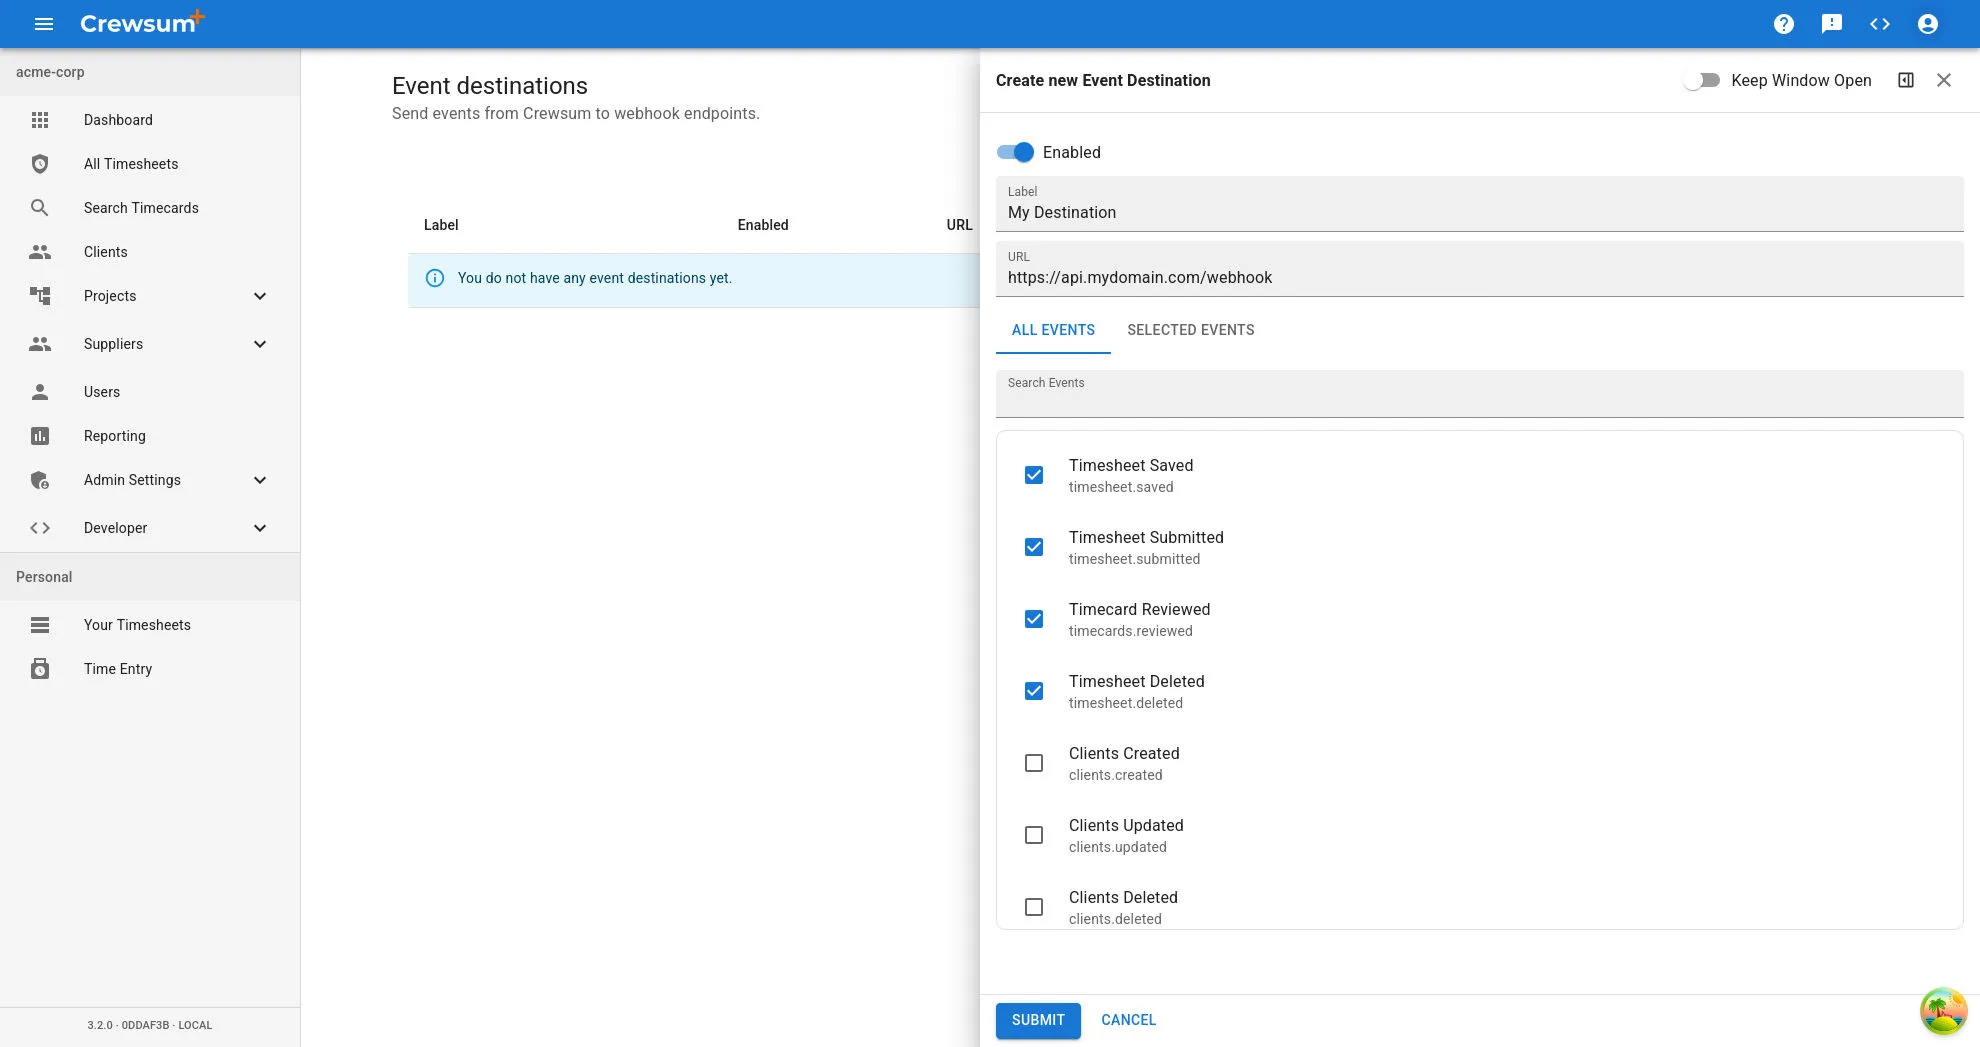
Task: Click the developer code icon in header
Action: coord(1879,24)
